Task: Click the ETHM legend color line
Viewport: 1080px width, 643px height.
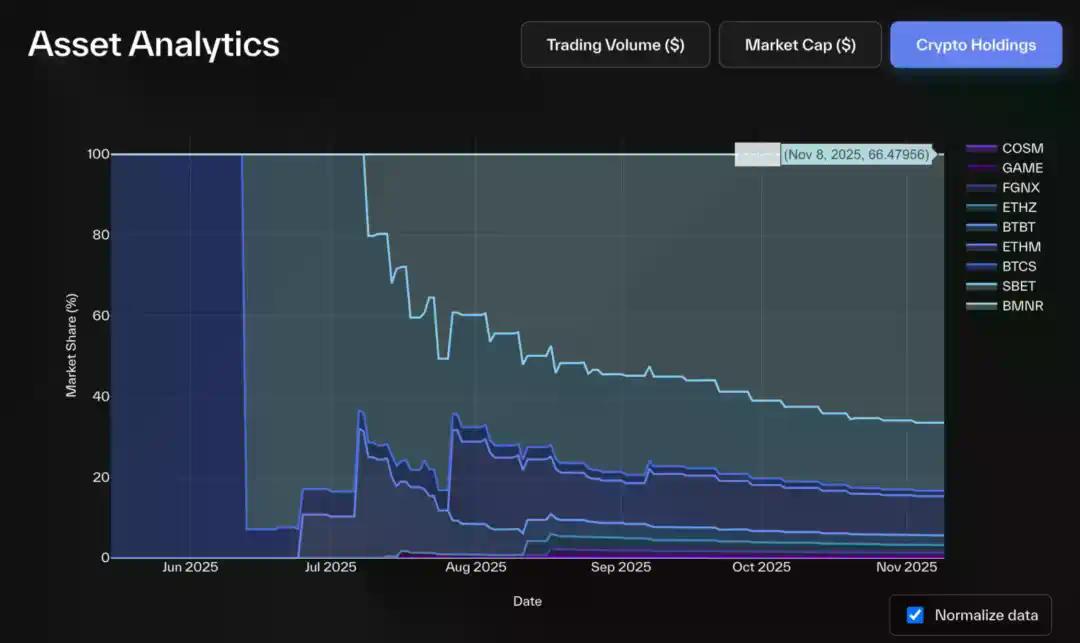Action: coord(981,247)
